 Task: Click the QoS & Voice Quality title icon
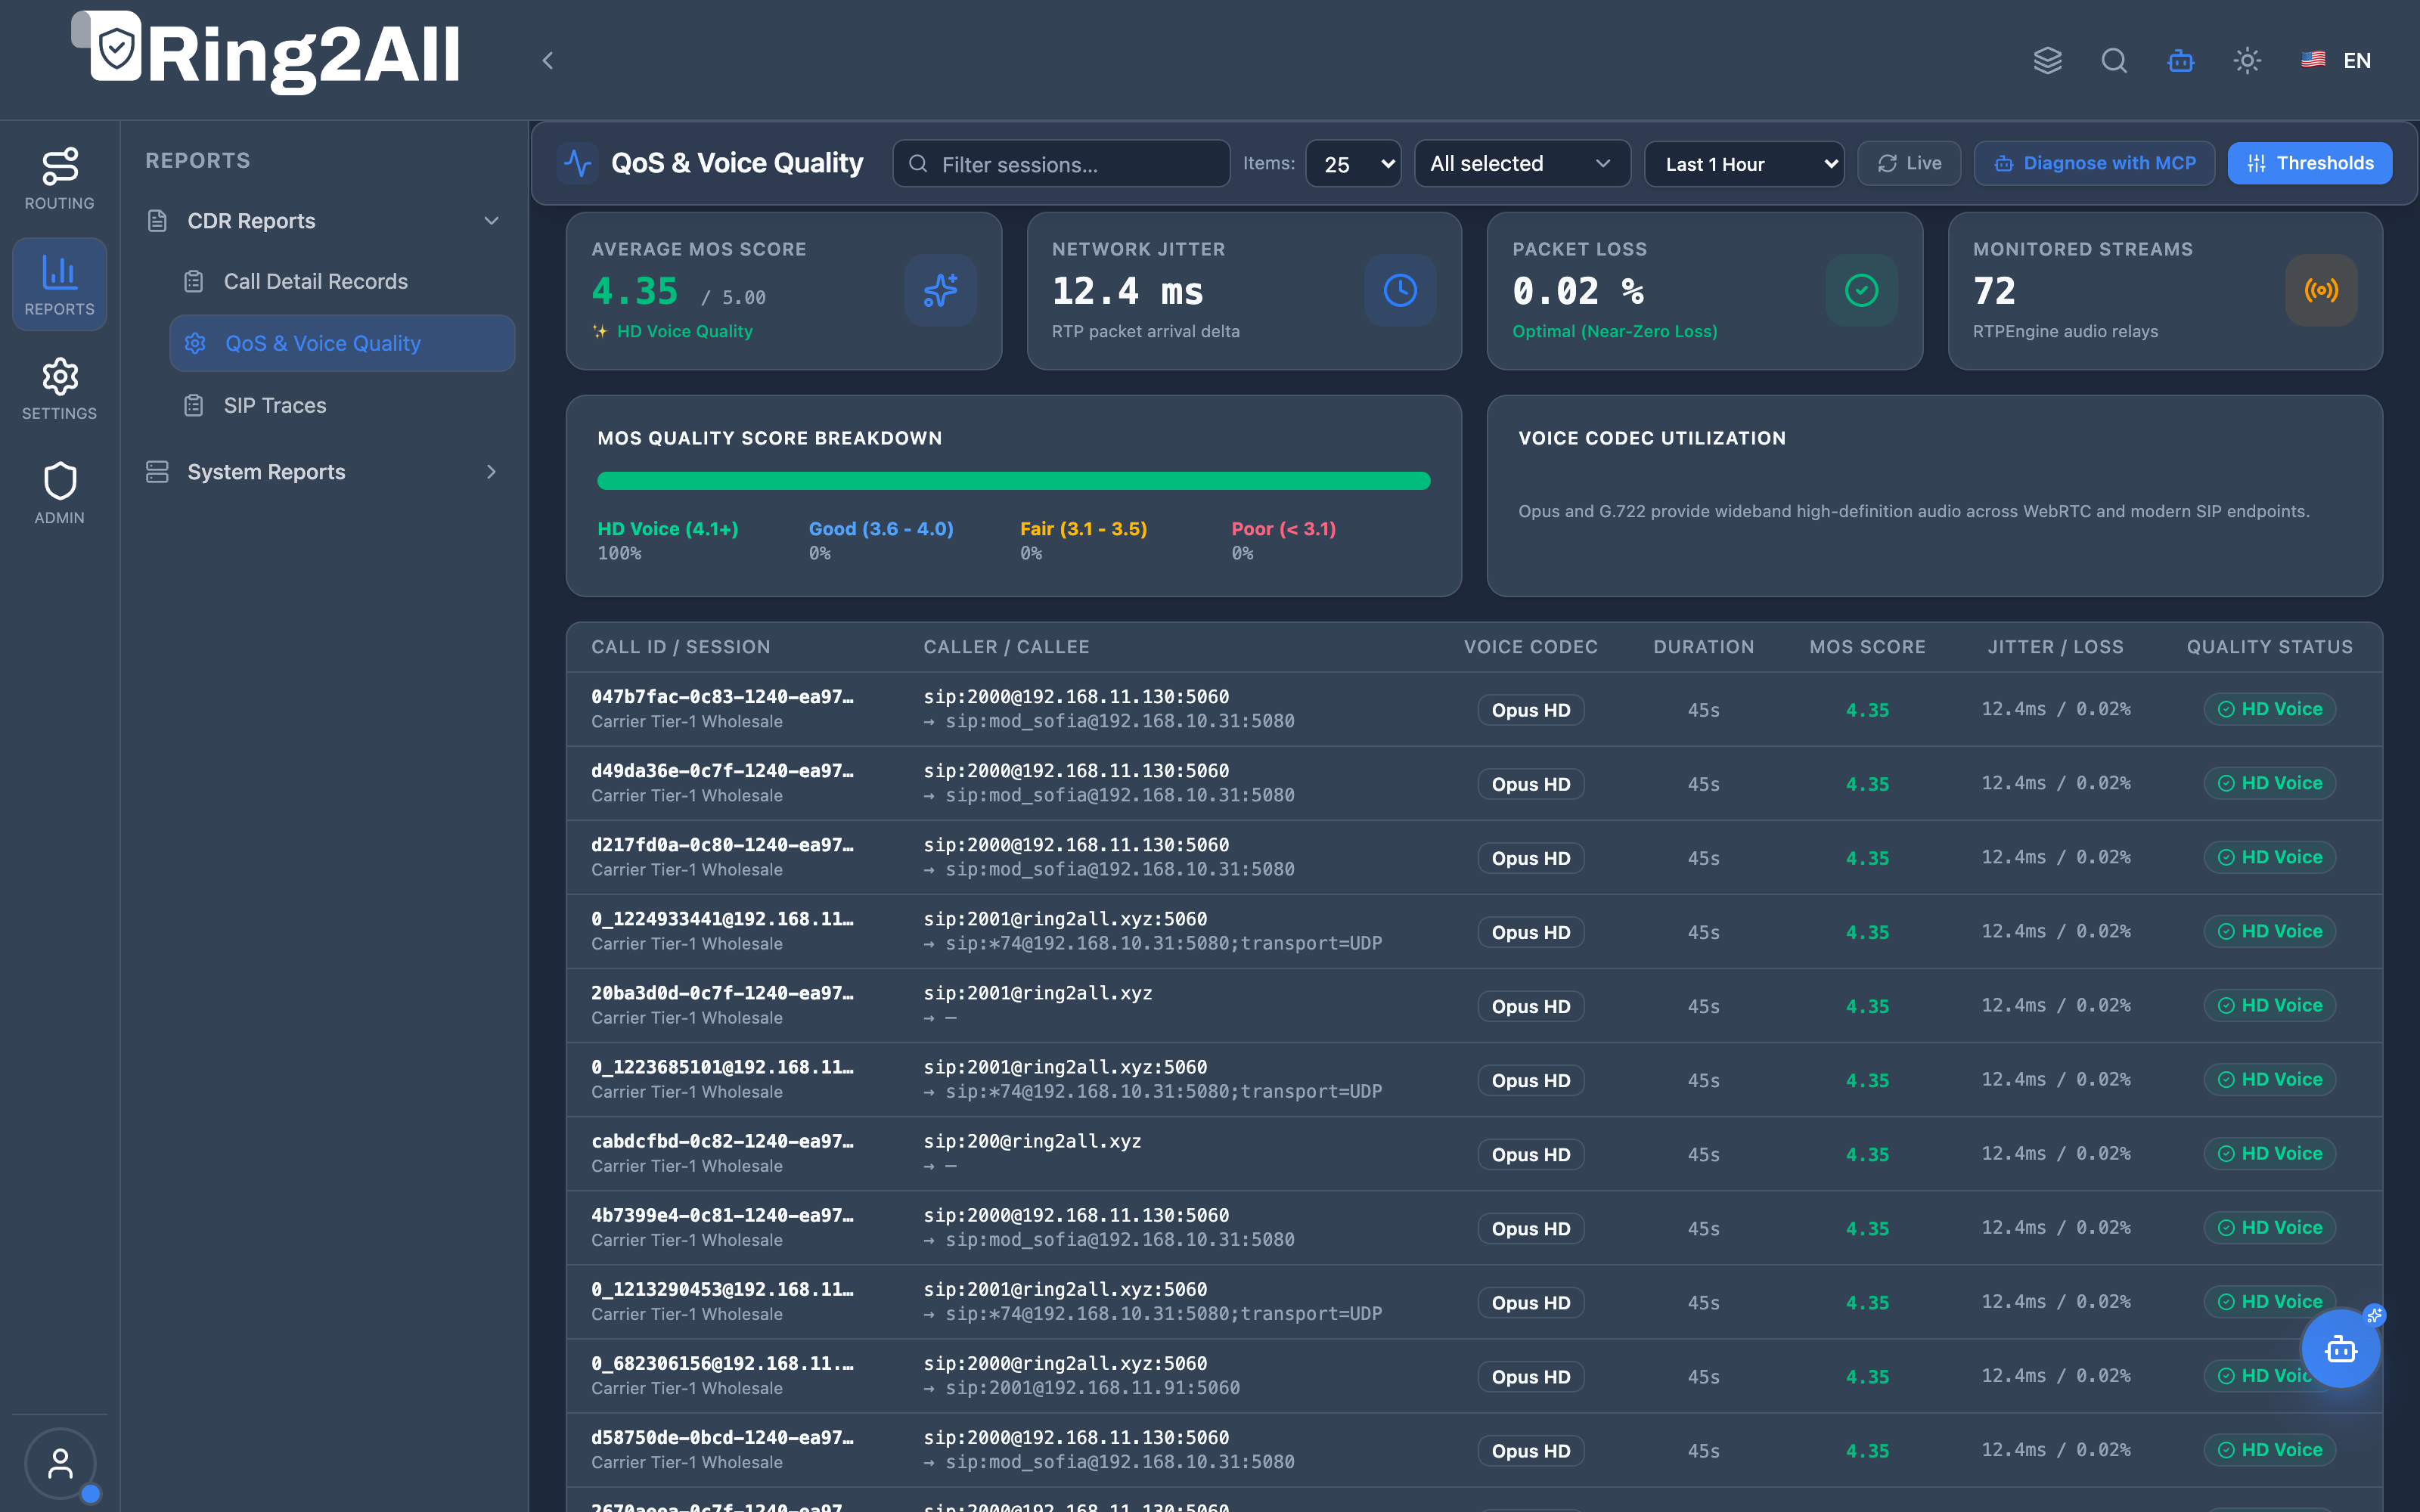tap(578, 163)
